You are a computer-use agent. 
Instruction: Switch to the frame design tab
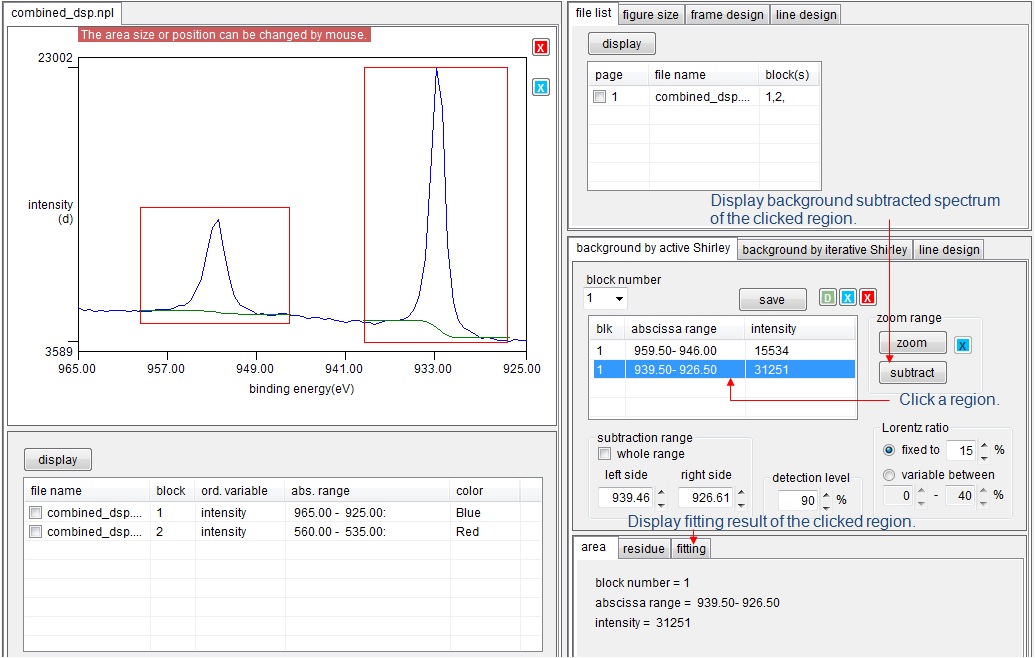(x=727, y=15)
